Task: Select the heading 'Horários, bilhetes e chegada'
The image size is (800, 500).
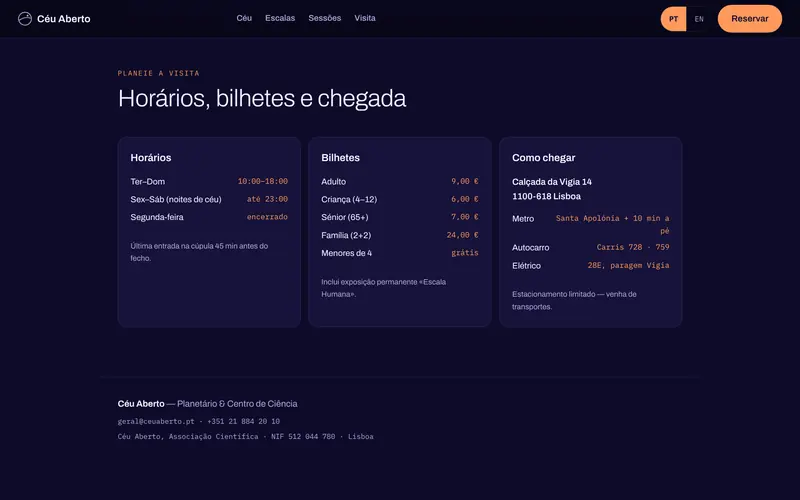Action: click(262, 98)
